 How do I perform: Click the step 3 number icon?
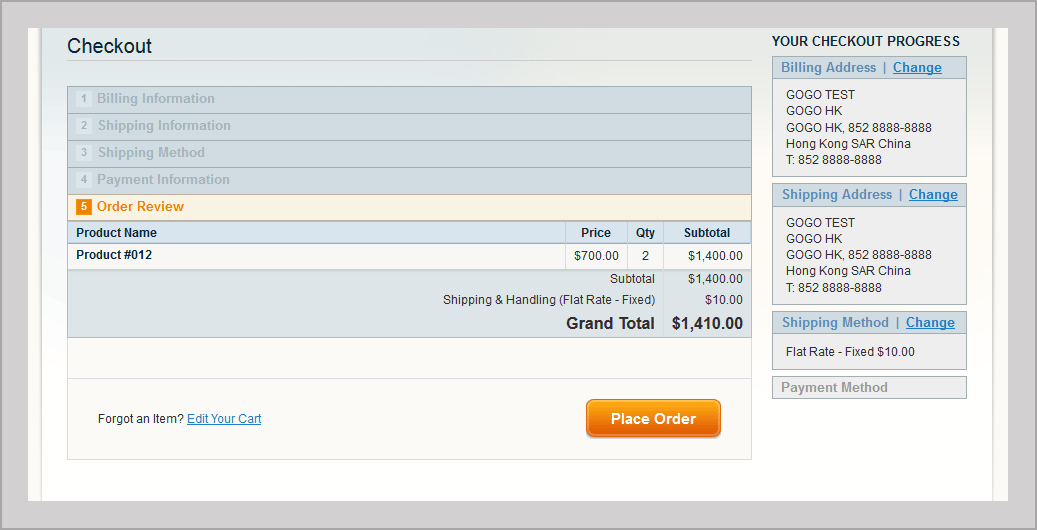pos(84,153)
